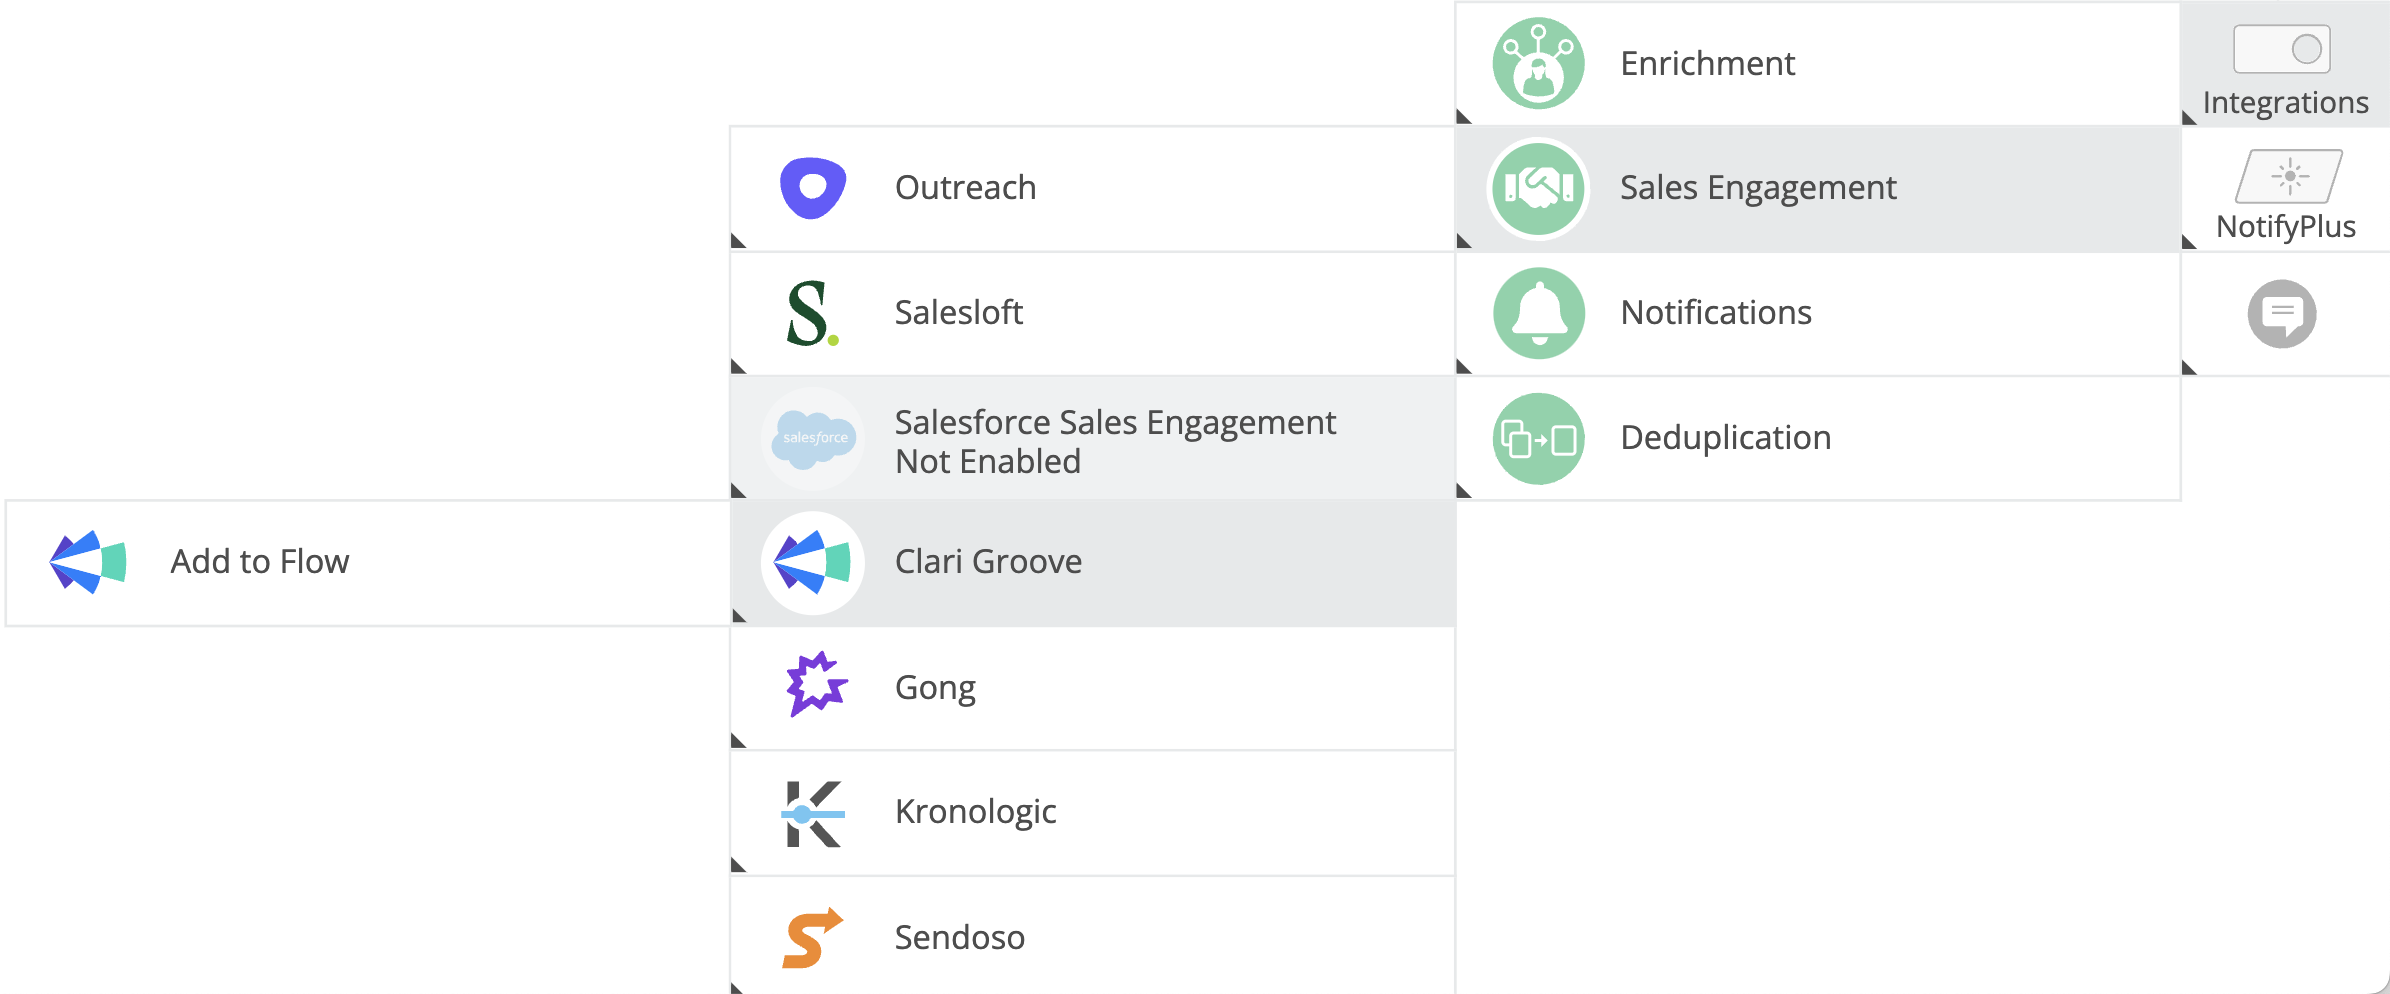Viewport: 2390px width, 994px height.
Task: Select Clari Groove from the list
Action: click(1093, 563)
